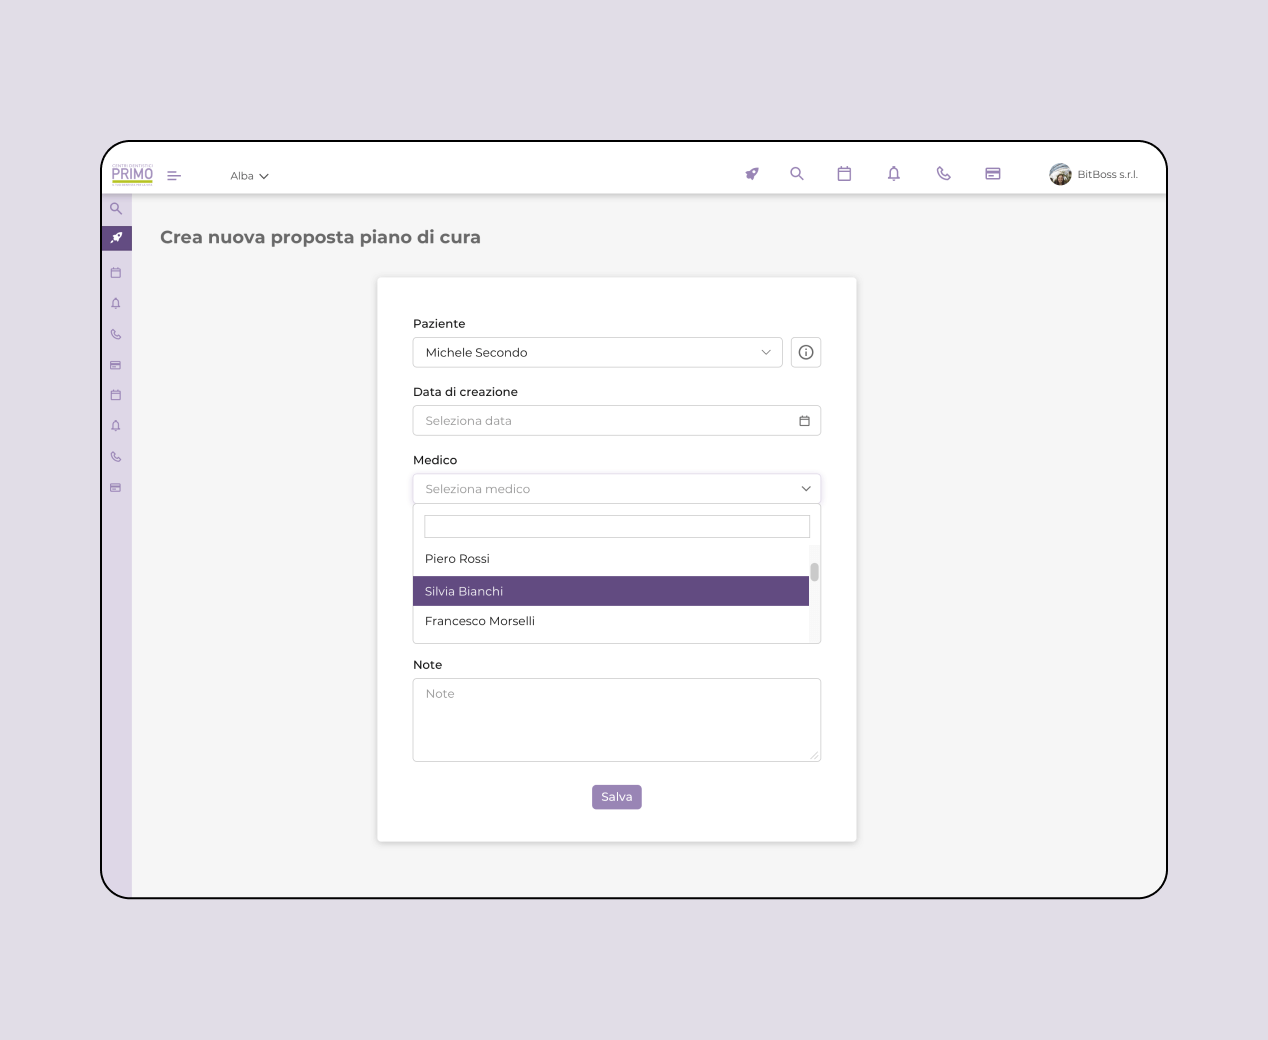The image size is (1268, 1040).
Task: Open search from top navbar magnifier icon
Action: [x=797, y=174]
